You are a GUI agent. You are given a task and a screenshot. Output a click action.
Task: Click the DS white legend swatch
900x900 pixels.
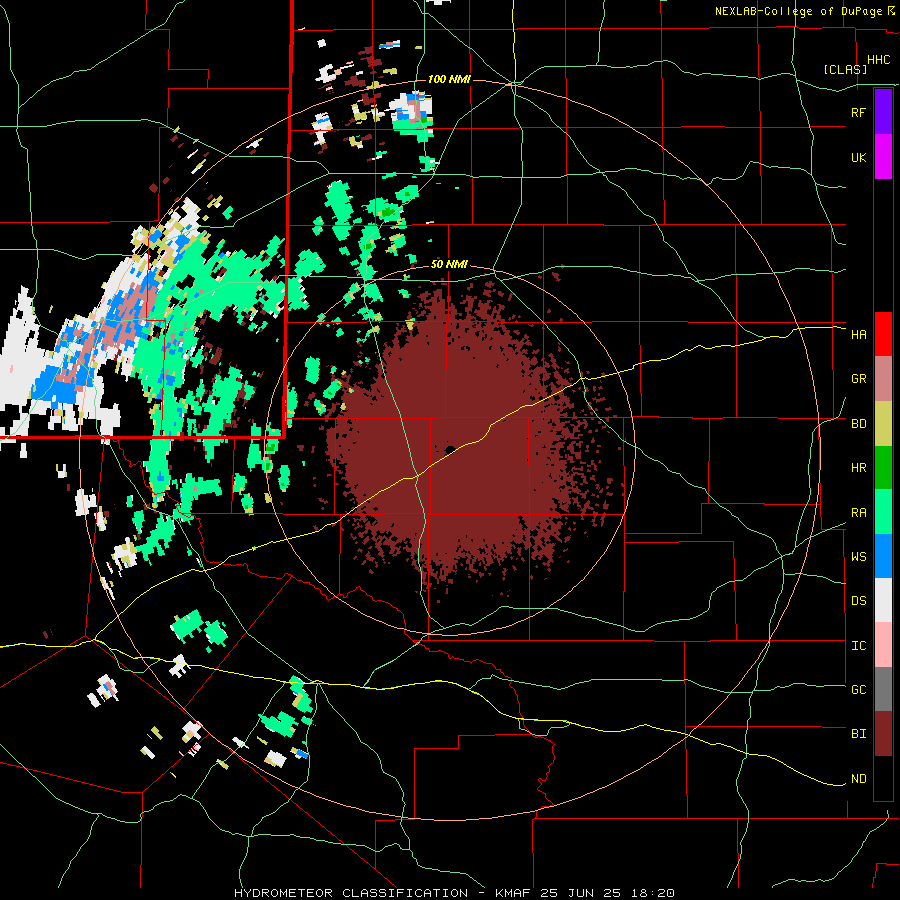point(883,600)
